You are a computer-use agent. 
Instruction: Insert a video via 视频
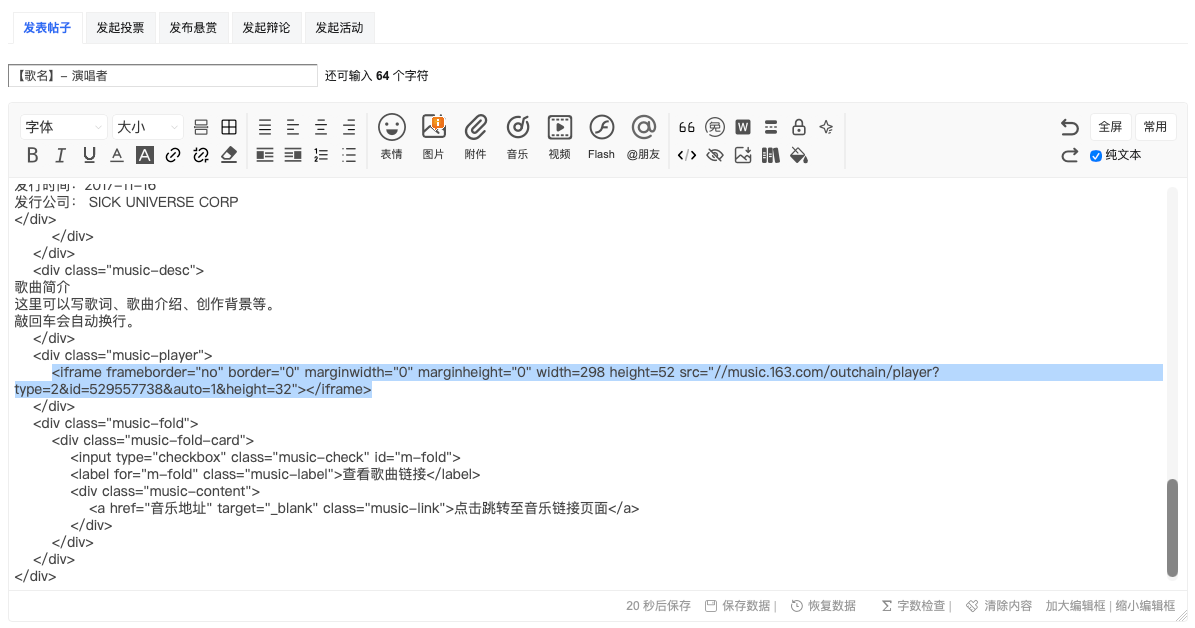coord(559,136)
